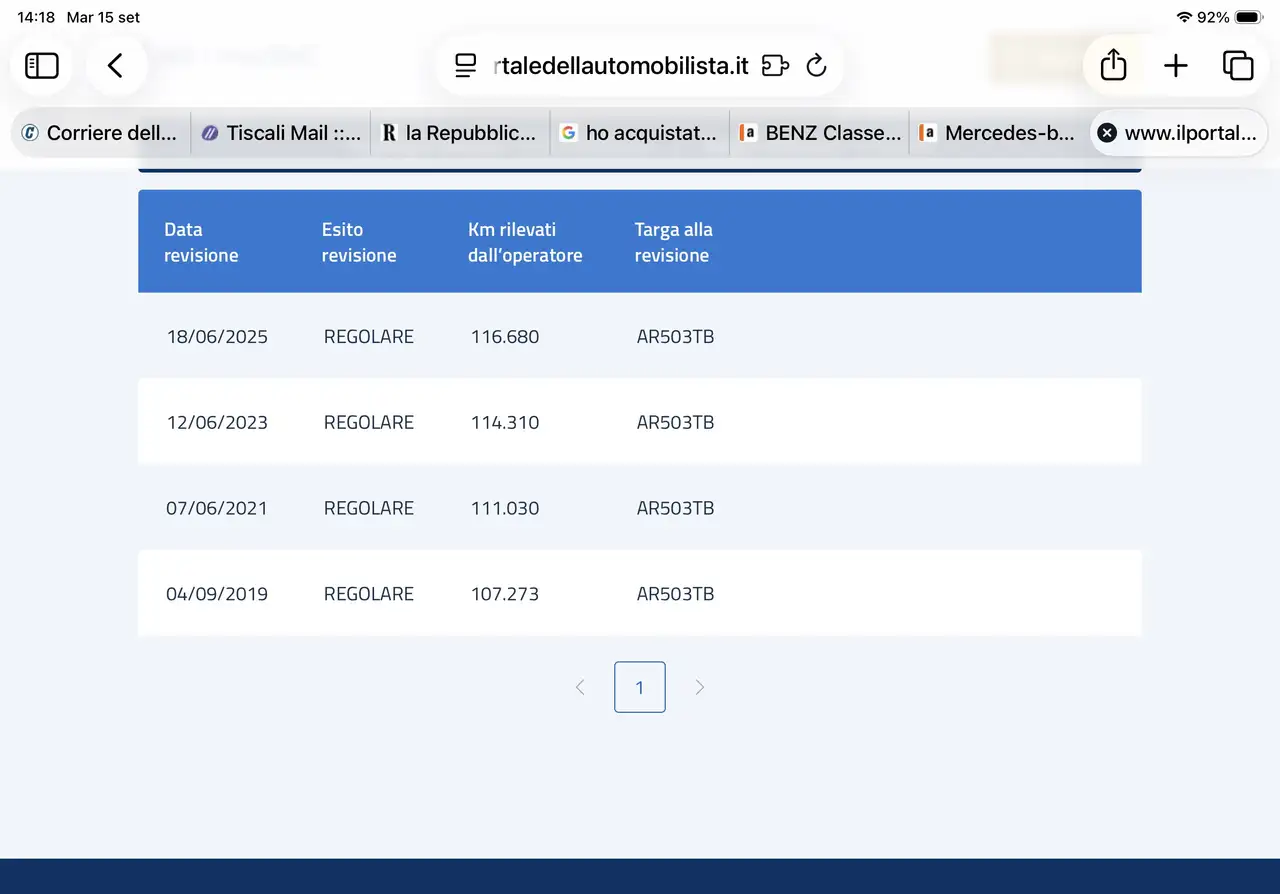Switch to Tiscali Mail tab
This screenshot has height=894, width=1280.
(x=281, y=133)
